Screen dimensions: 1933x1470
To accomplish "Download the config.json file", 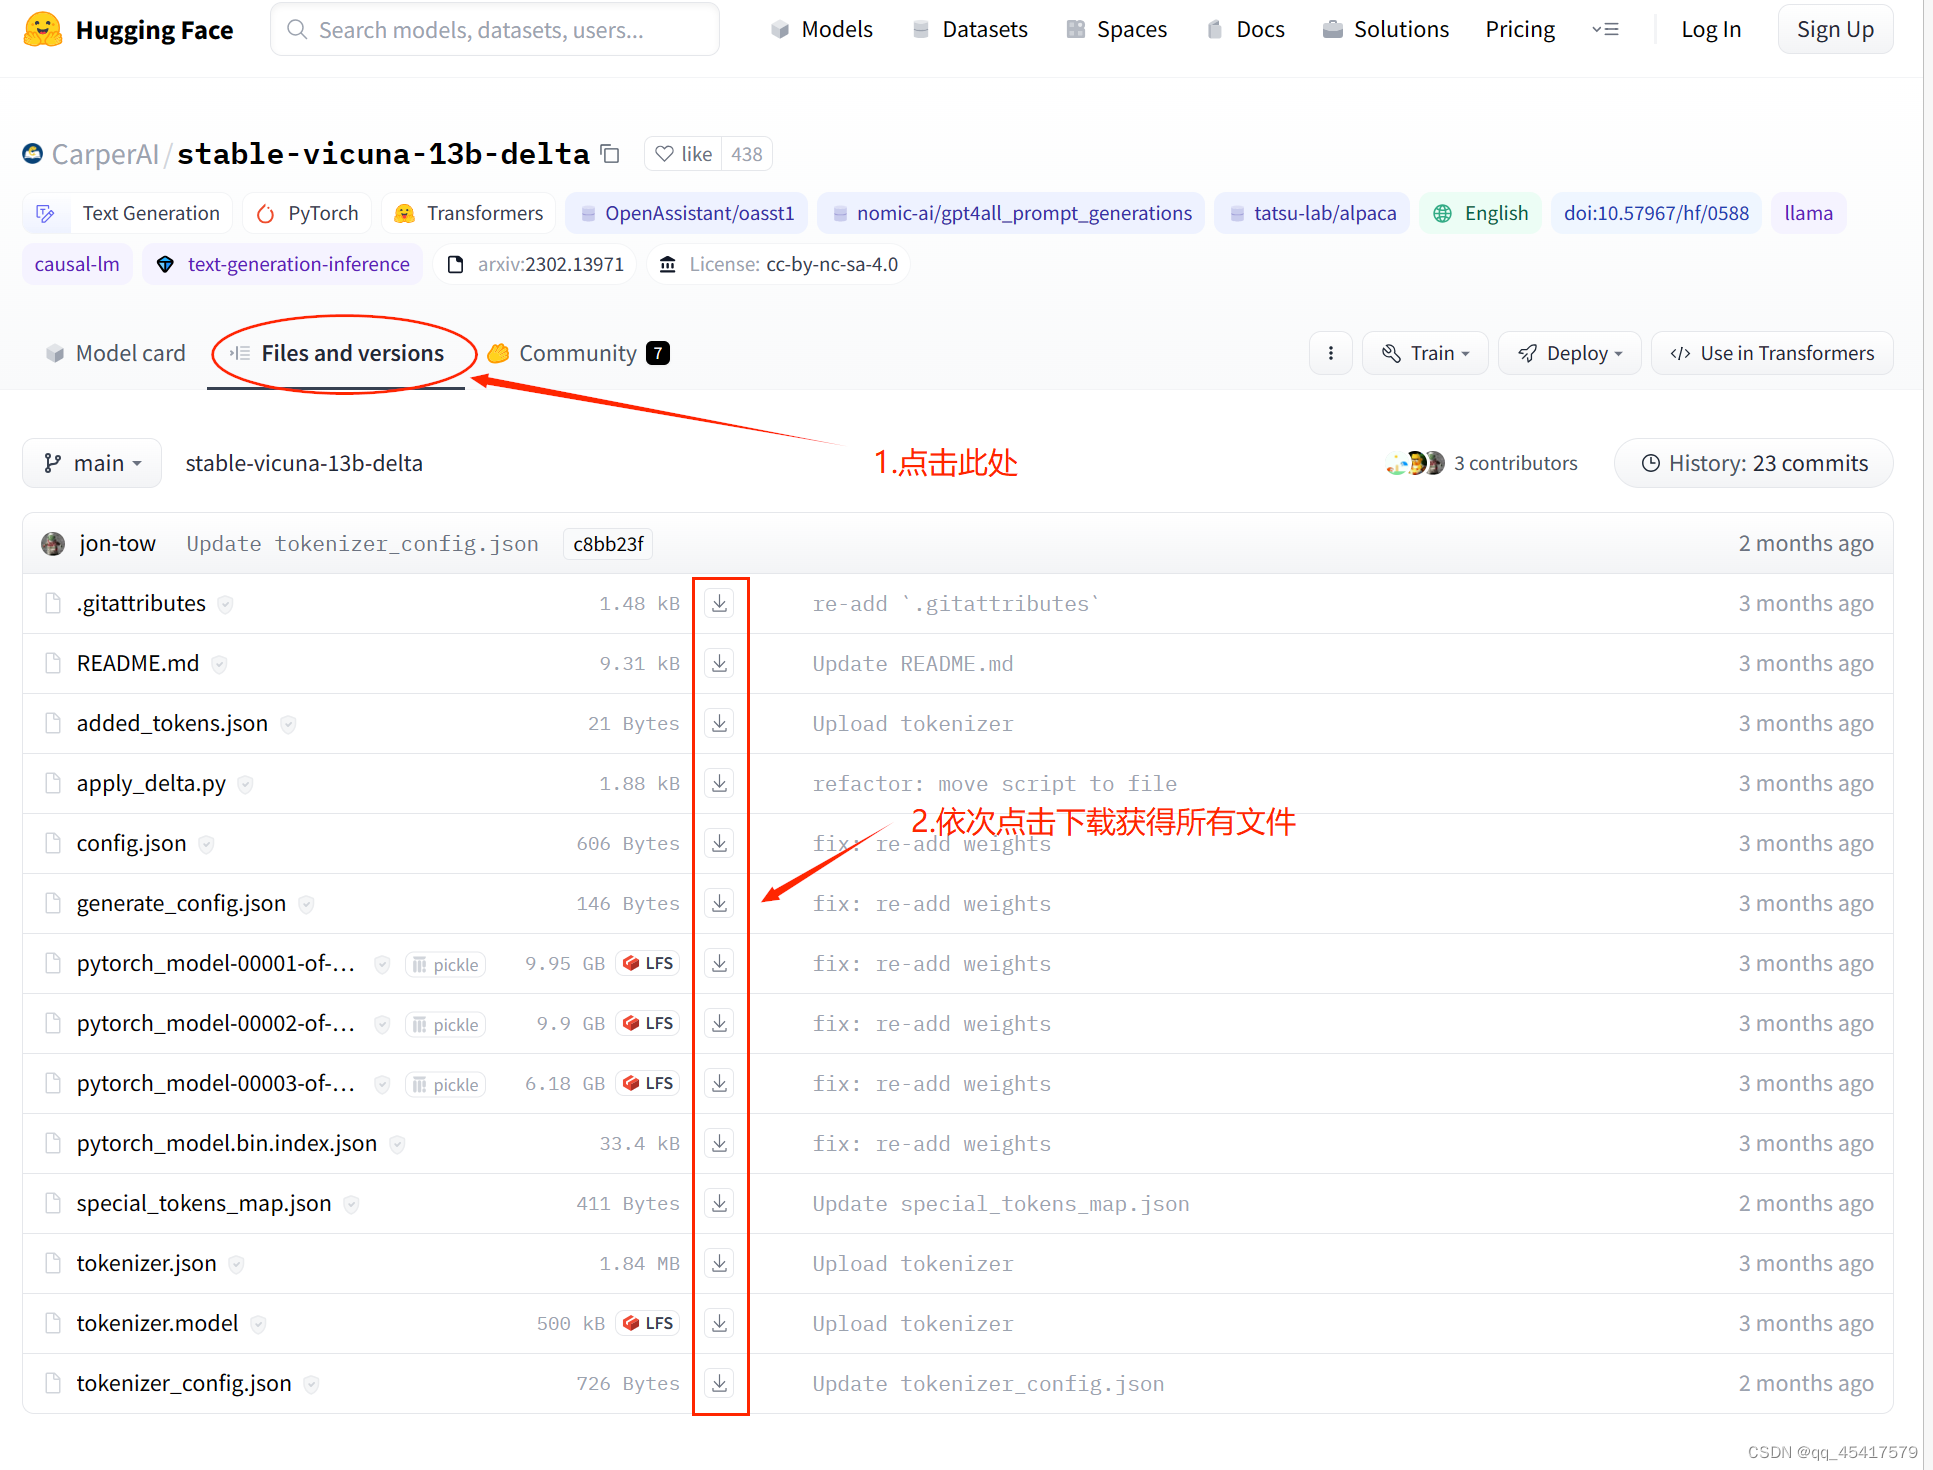I will click(x=719, y=843).
